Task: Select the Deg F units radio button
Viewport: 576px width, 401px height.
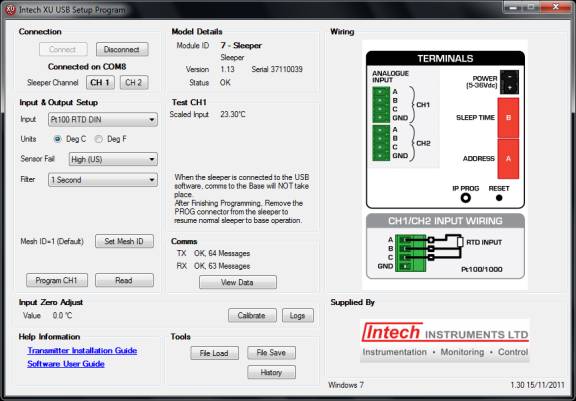Action: coord(98,139)
